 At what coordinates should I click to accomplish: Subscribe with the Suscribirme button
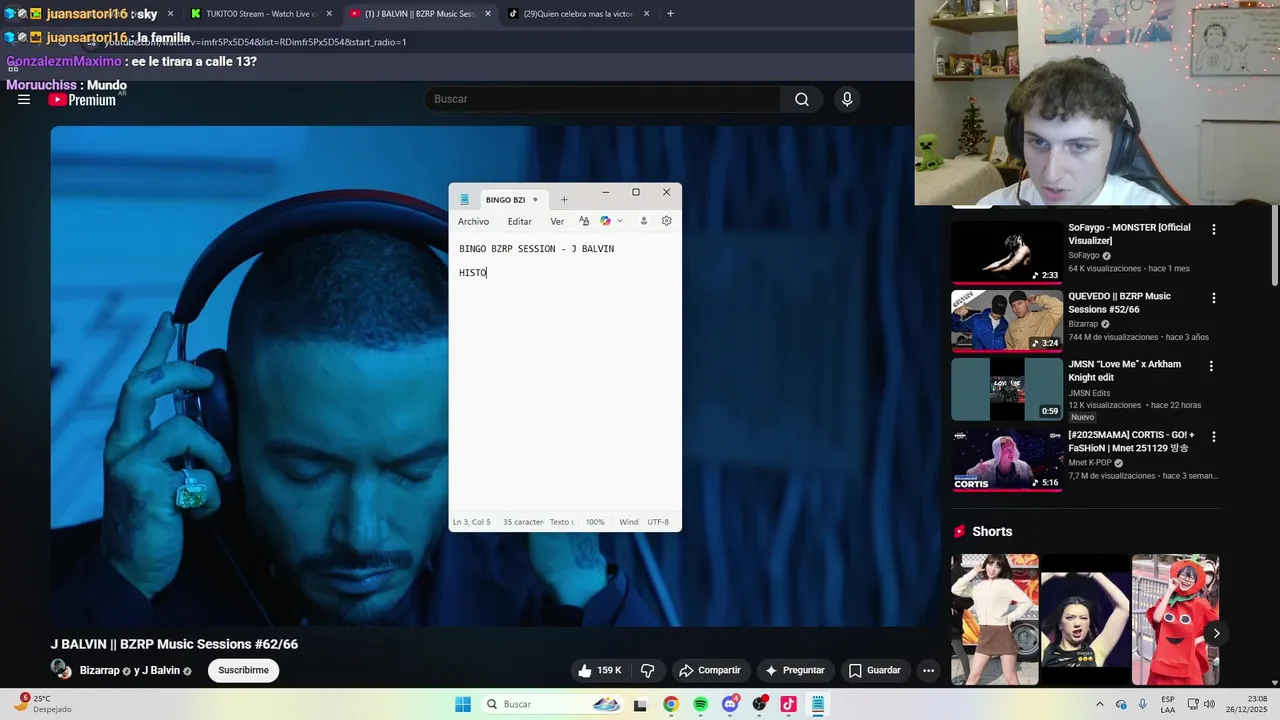pos(243,670)
